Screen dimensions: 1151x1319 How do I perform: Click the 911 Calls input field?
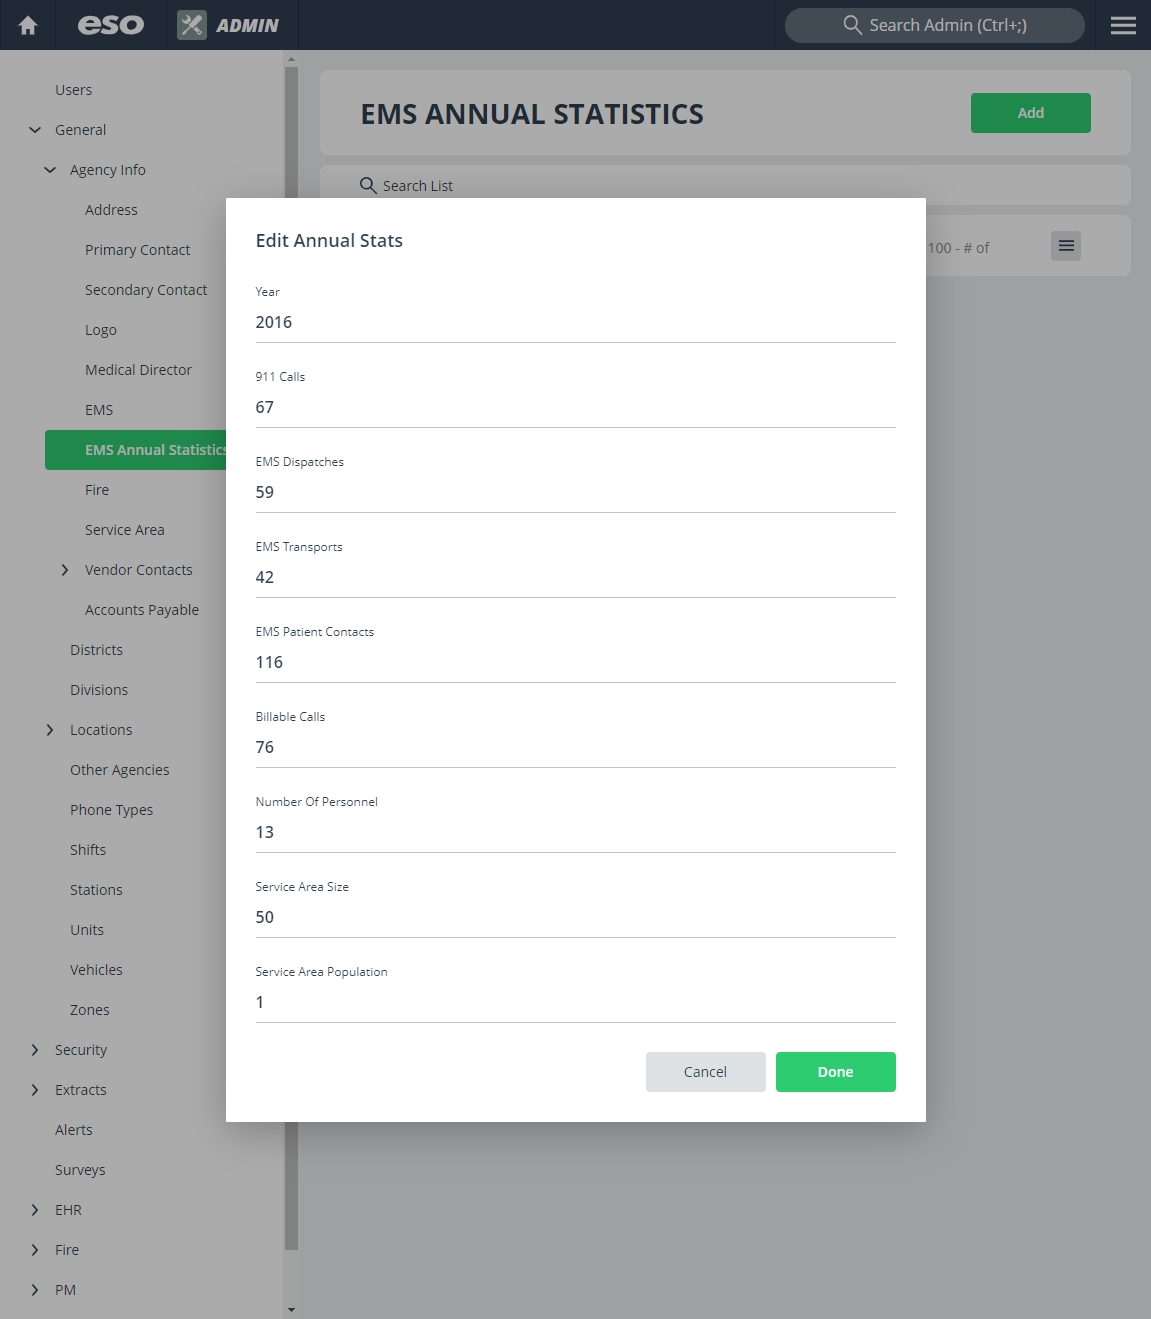coord(576,408)
